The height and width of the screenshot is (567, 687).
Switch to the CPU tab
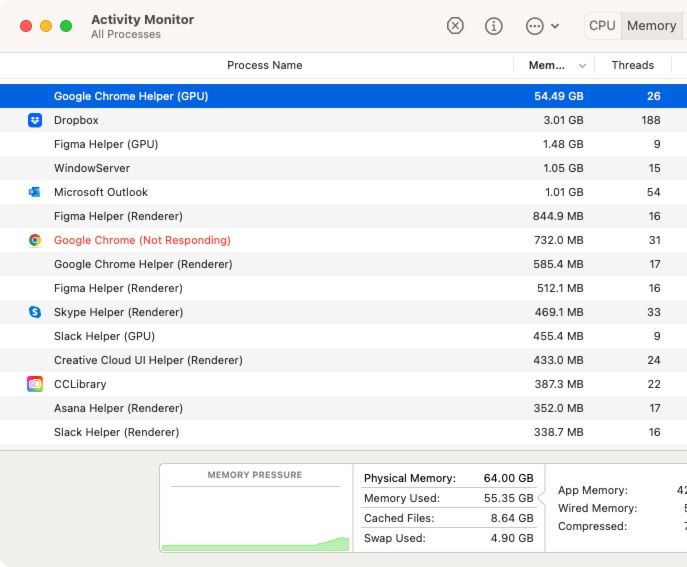click(602, 26)
